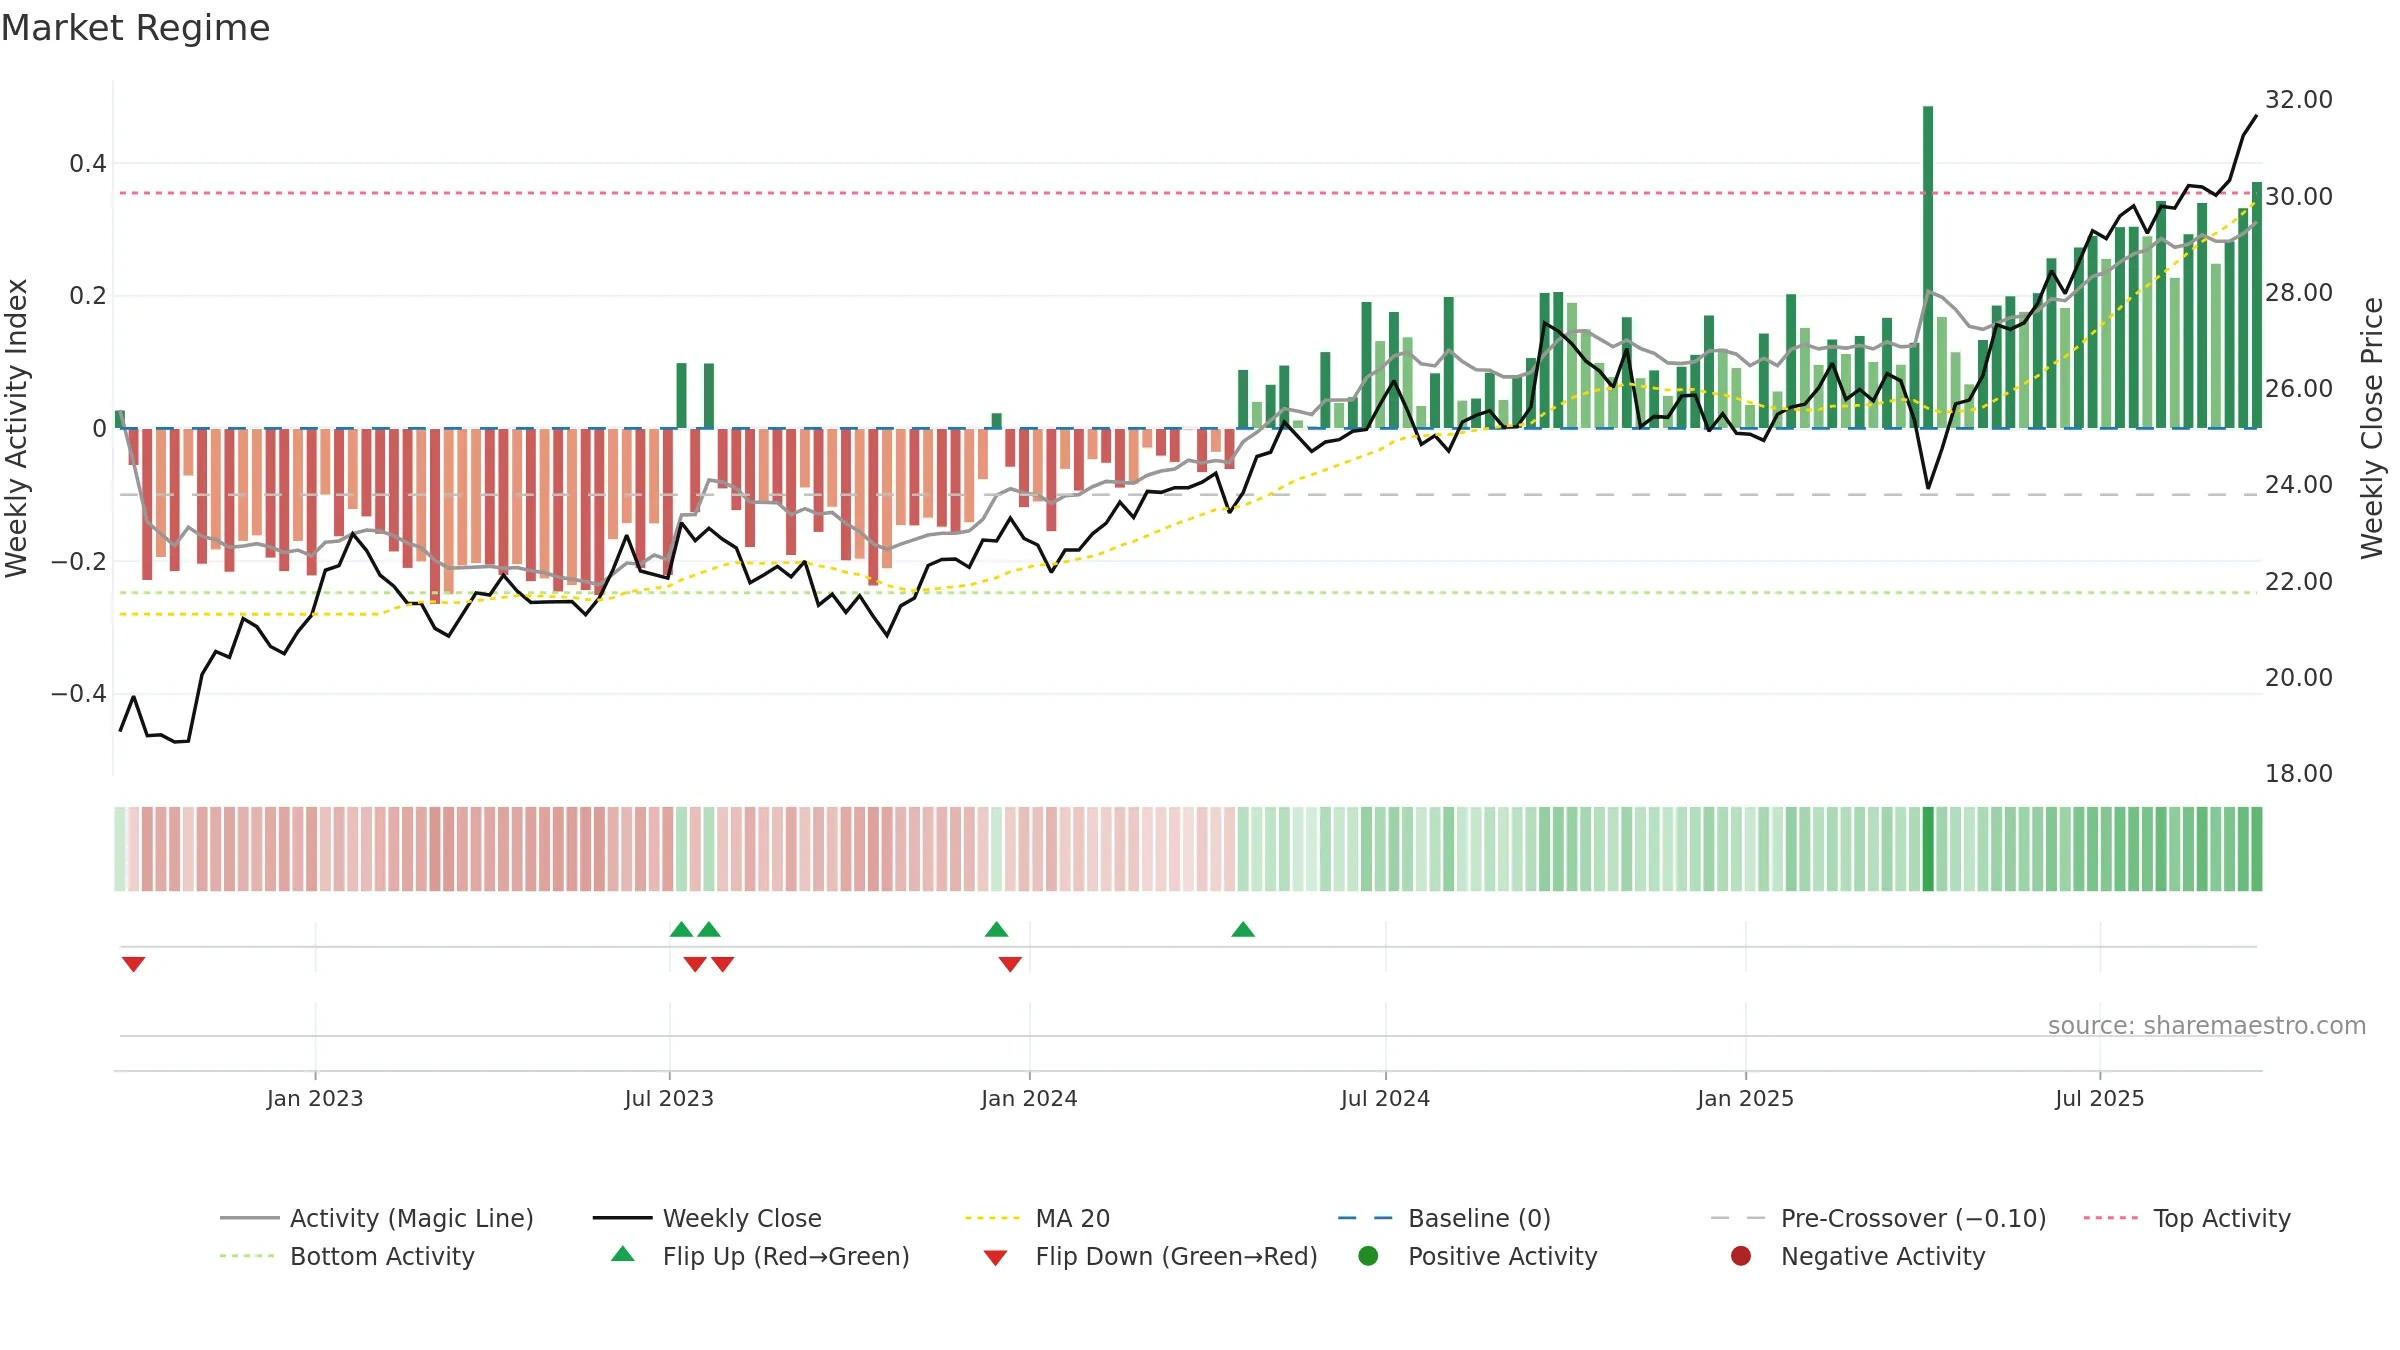Click the 22.00 price axis value
2400x1350 pixels.
click(x=2299, y=581)
